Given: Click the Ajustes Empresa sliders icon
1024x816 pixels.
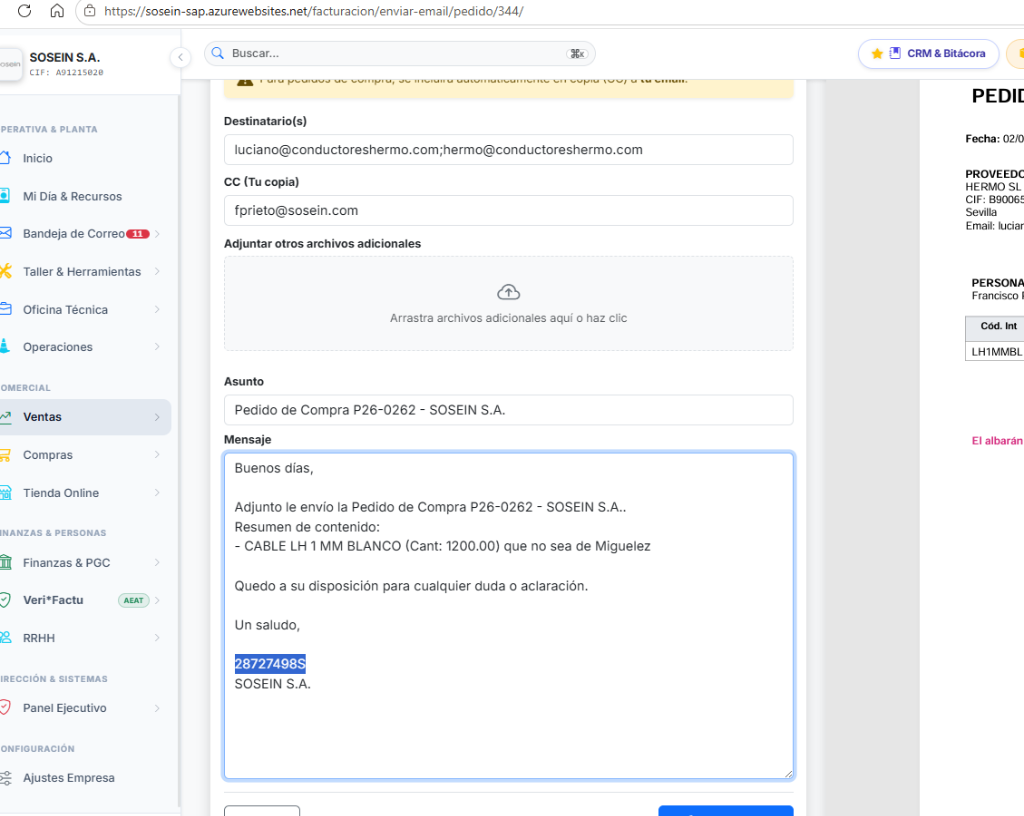Looking at the screenshot, I should tap(5, 777).
